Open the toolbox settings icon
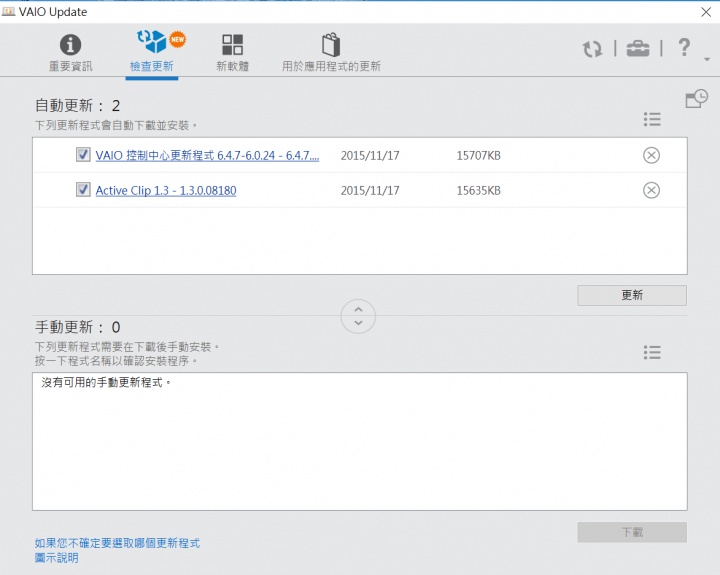Image resolution: width=720 pixels, height=575 pixels. coord(638,48)
